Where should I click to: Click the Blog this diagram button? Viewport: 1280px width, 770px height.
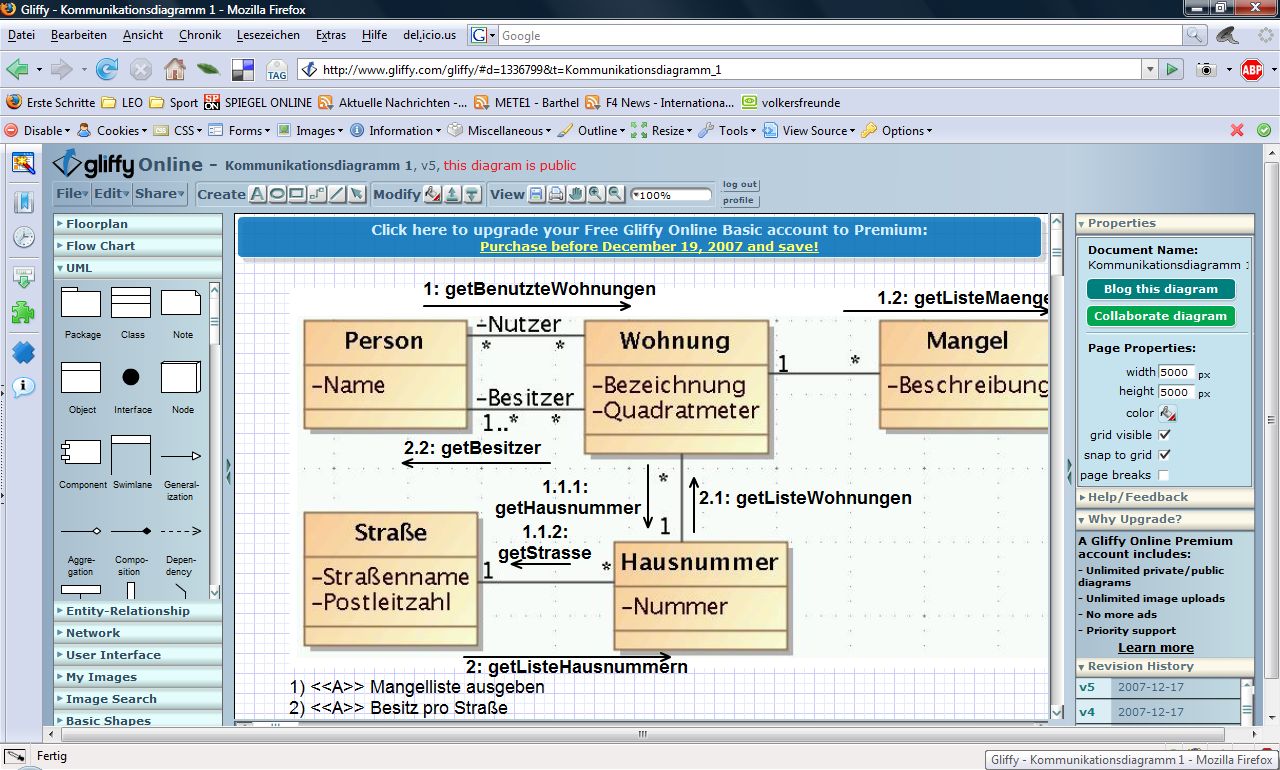(x=1161, y=289)
